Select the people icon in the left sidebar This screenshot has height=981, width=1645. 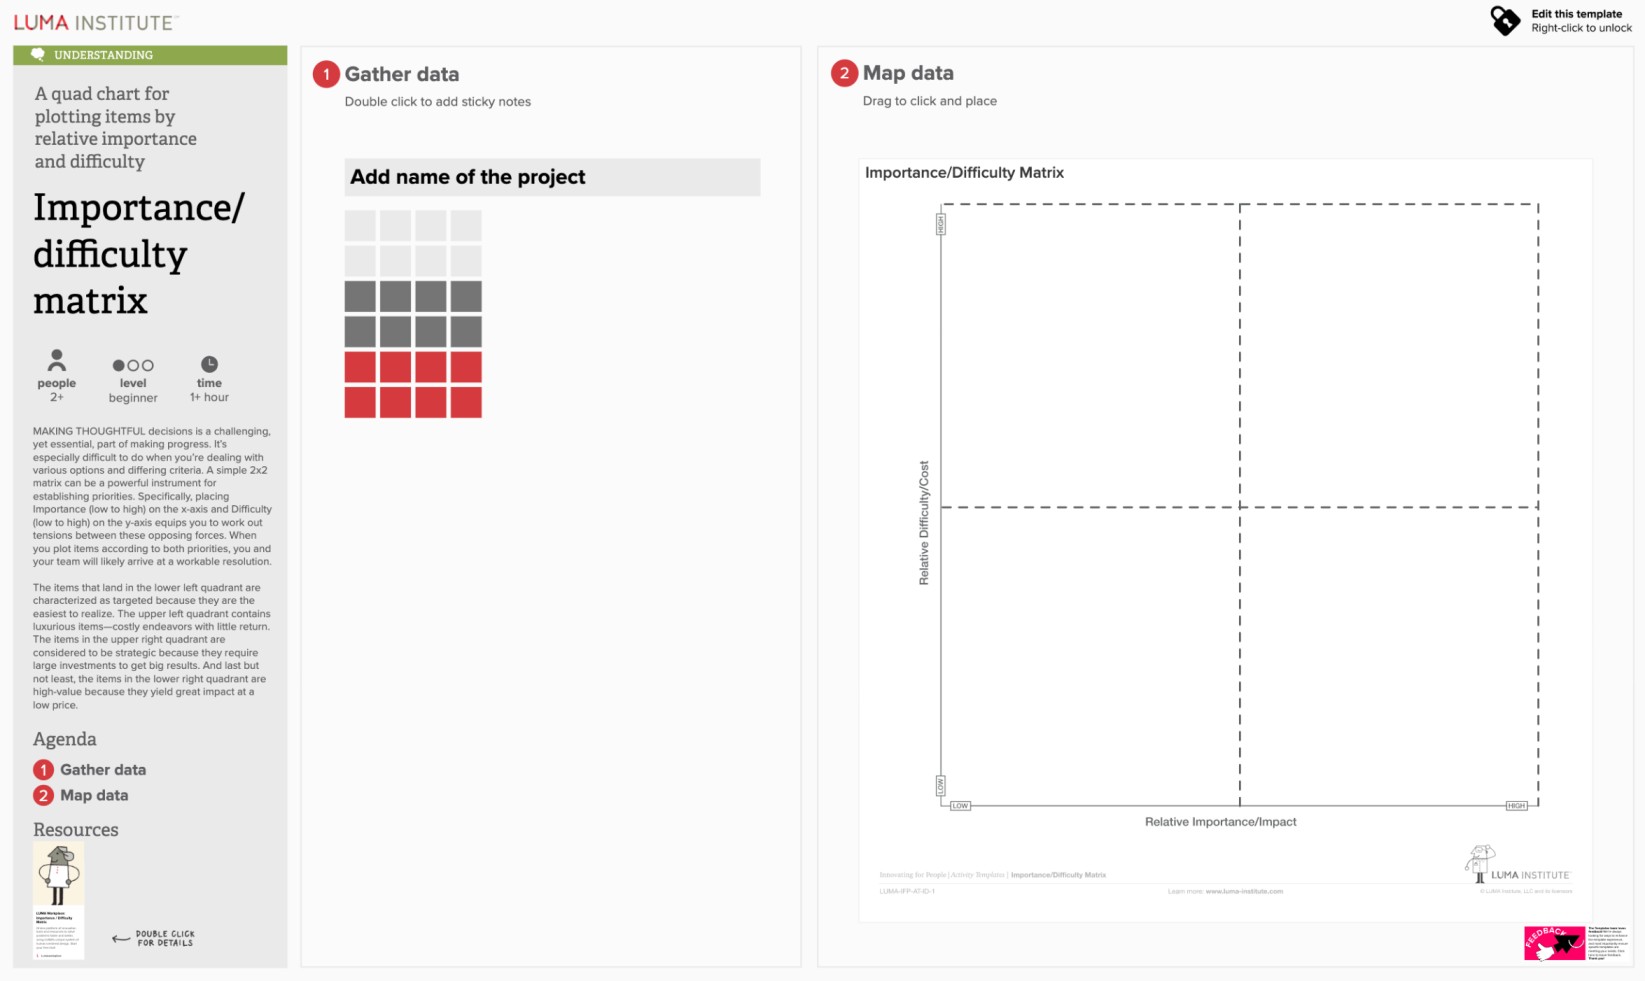point(57,362)
